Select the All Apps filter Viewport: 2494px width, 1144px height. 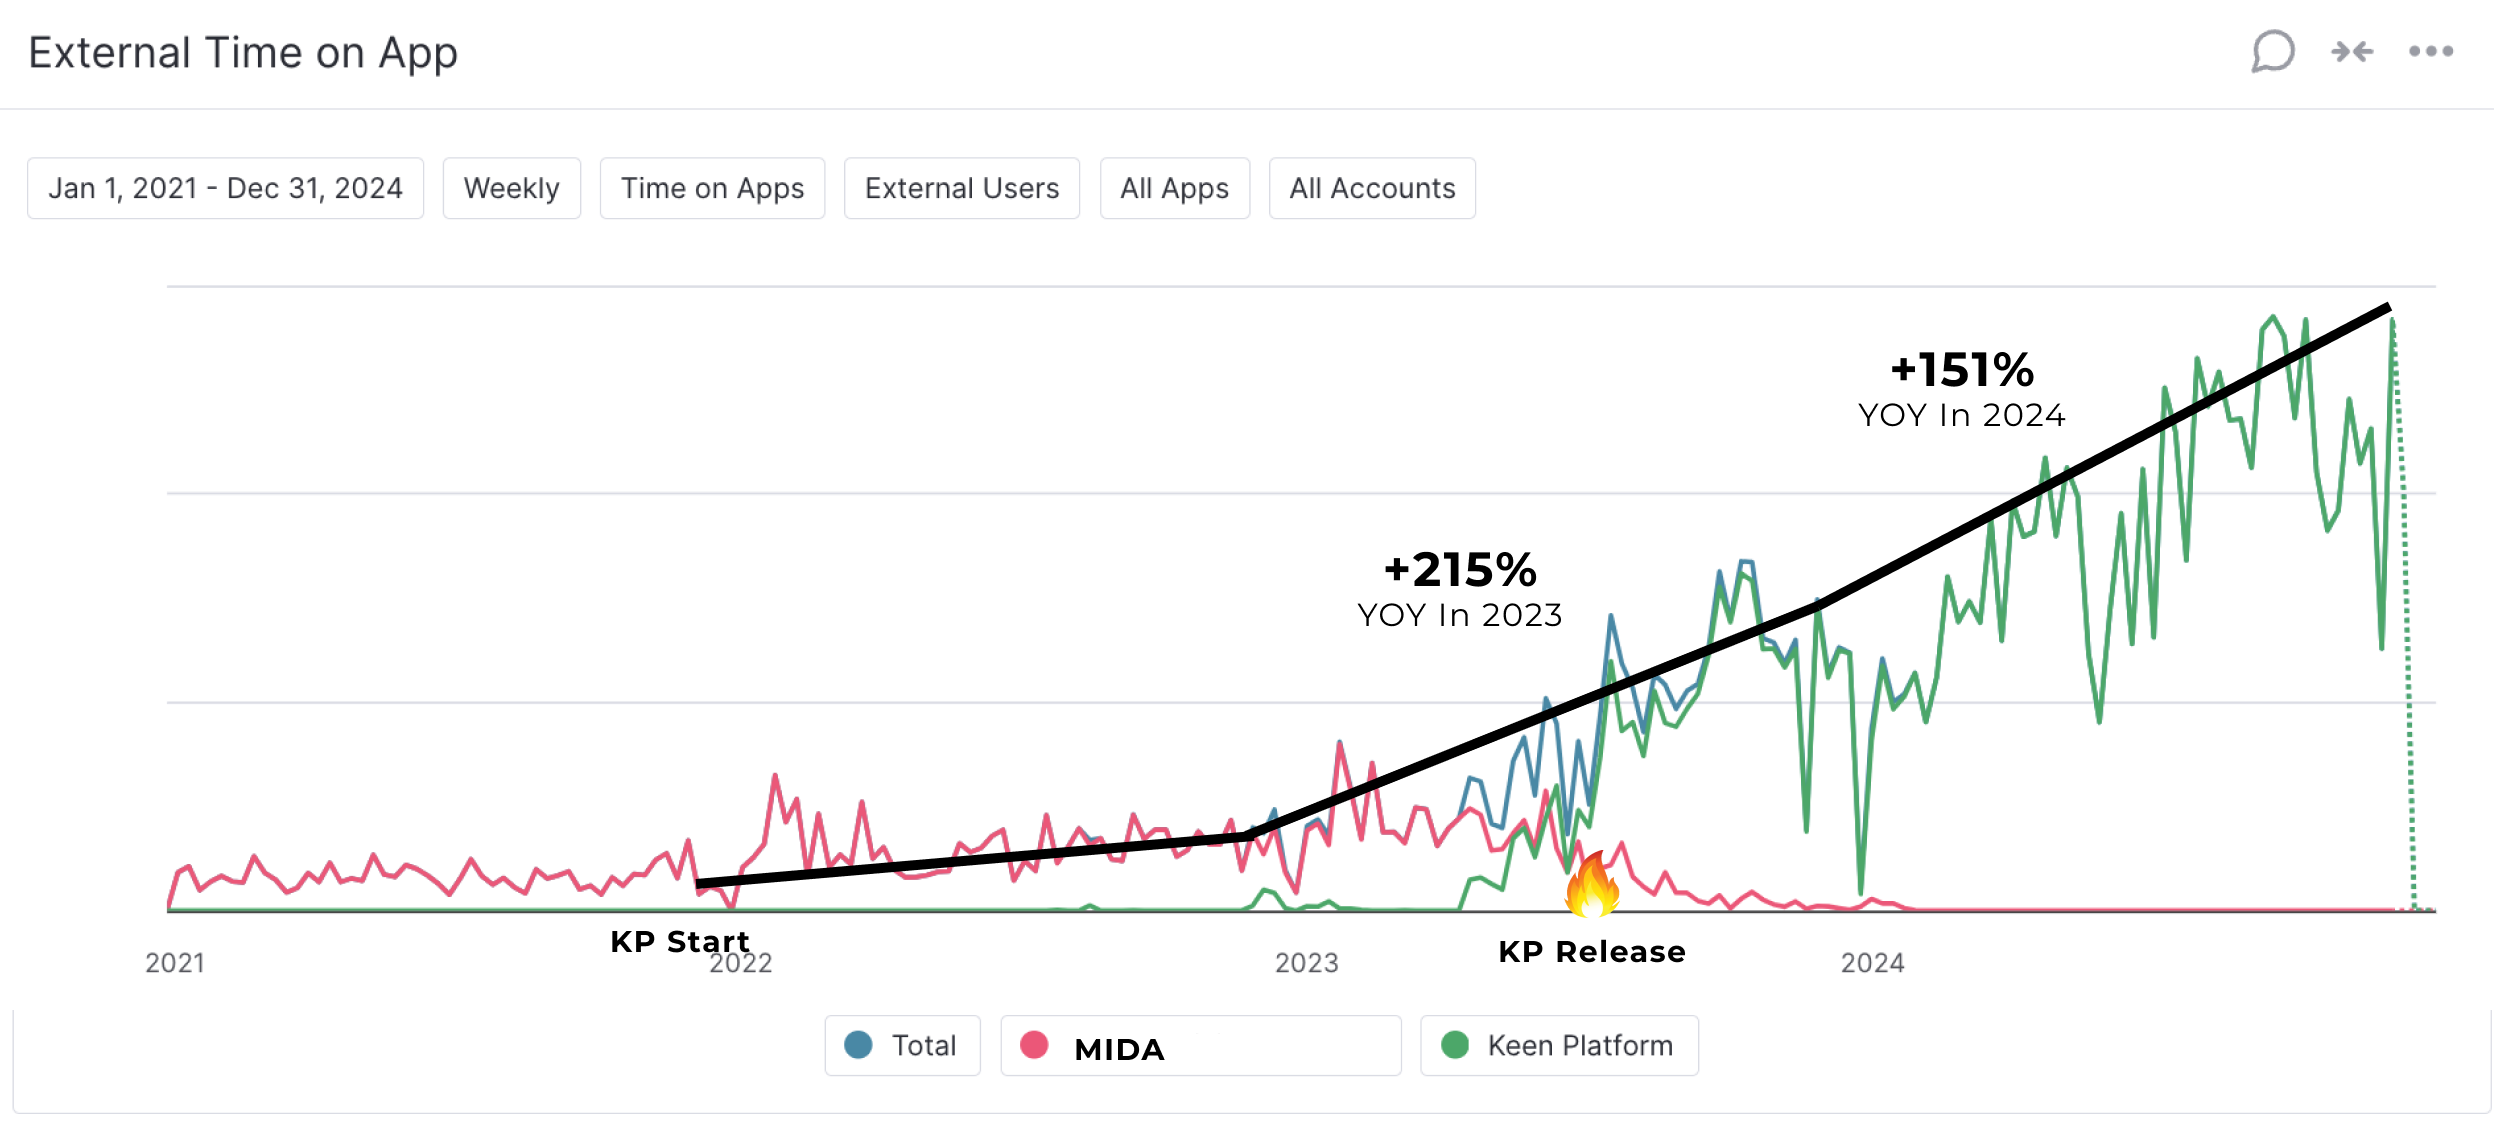pos(1174,188)
